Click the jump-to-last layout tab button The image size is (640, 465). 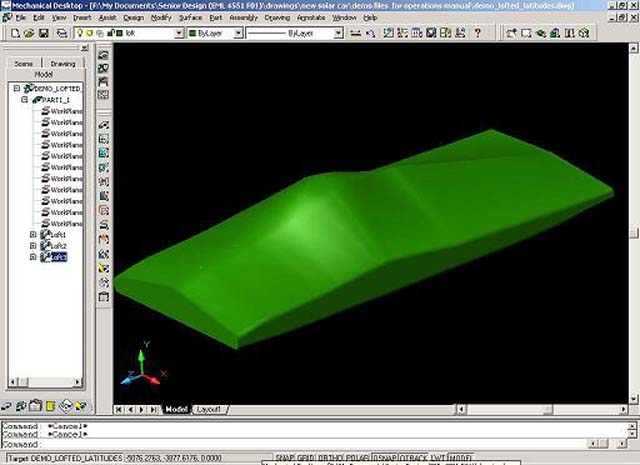coord(153,409)
